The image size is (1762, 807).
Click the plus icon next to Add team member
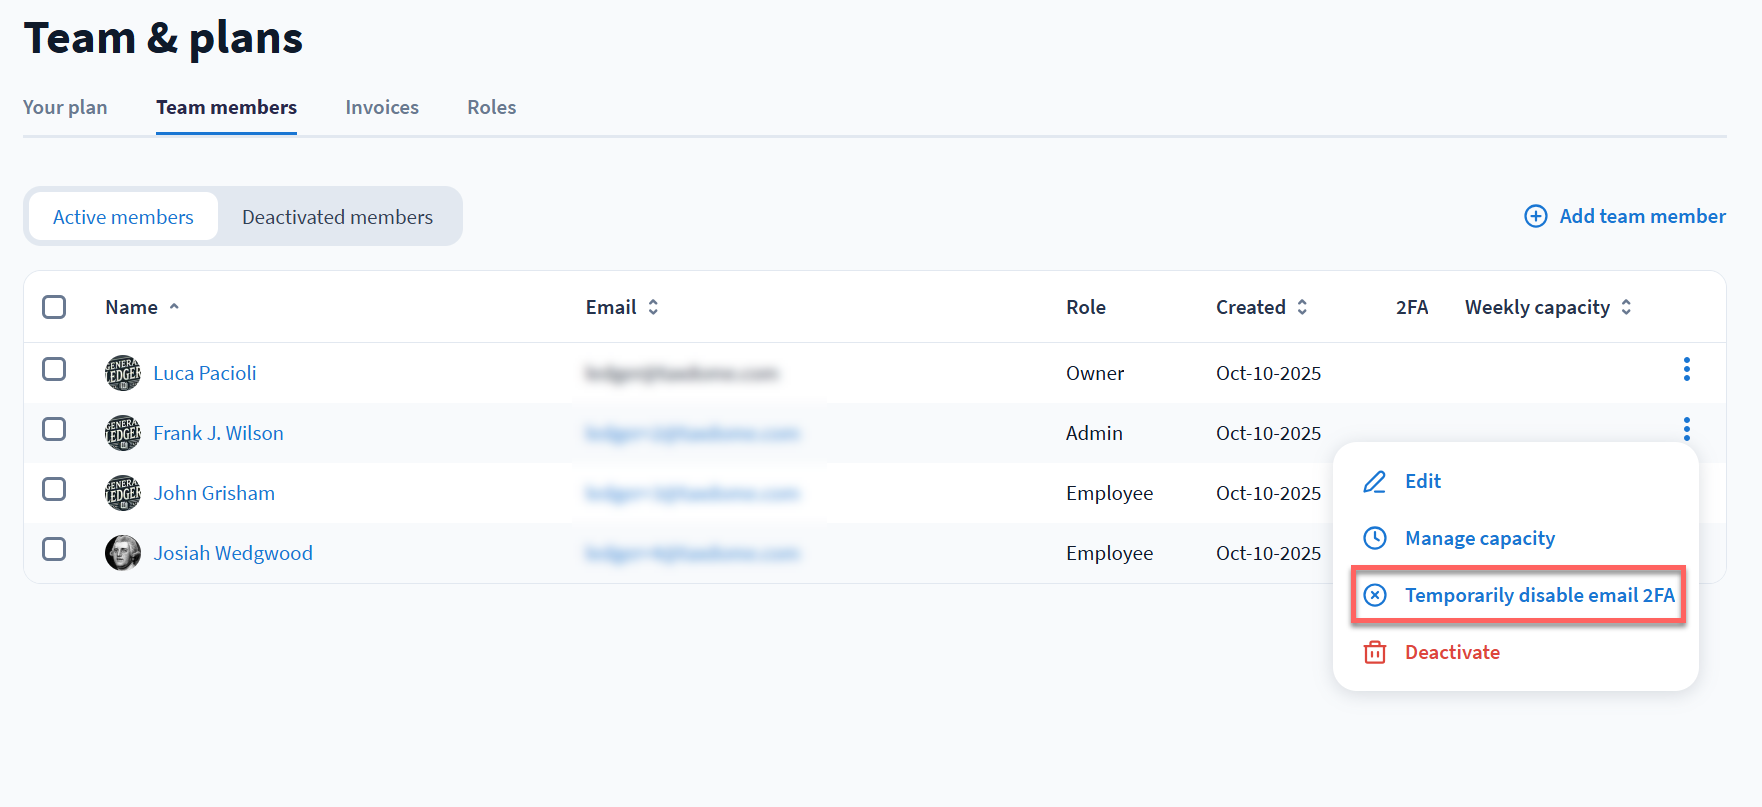1535,216
